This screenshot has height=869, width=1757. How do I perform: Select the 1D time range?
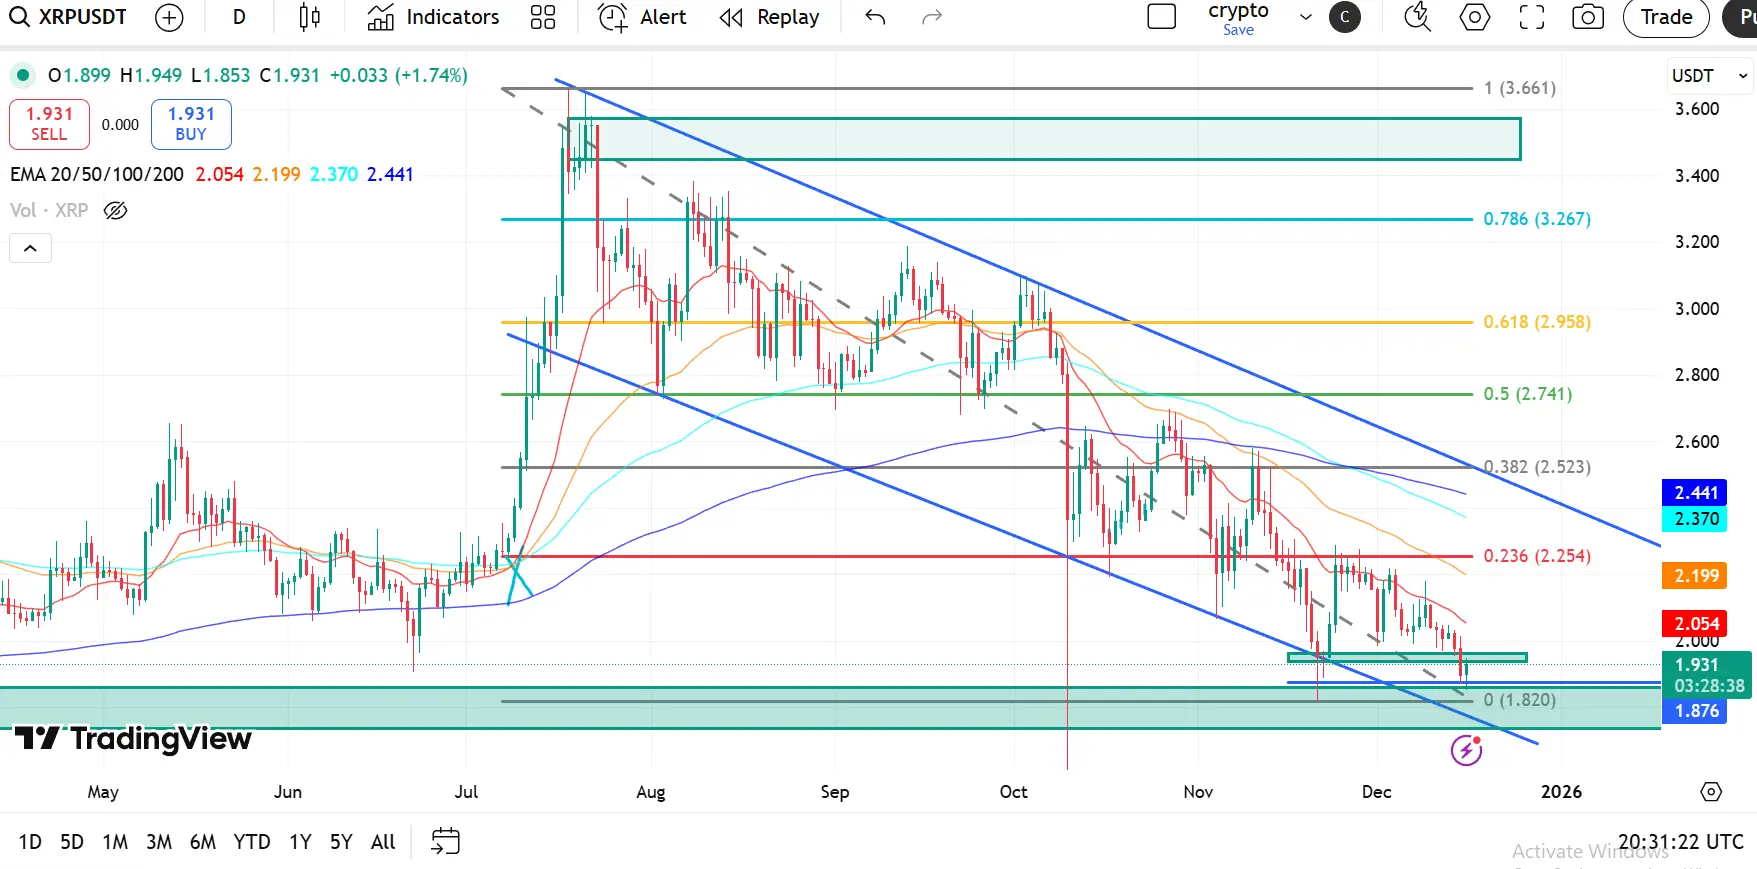[x=30, y=842]
